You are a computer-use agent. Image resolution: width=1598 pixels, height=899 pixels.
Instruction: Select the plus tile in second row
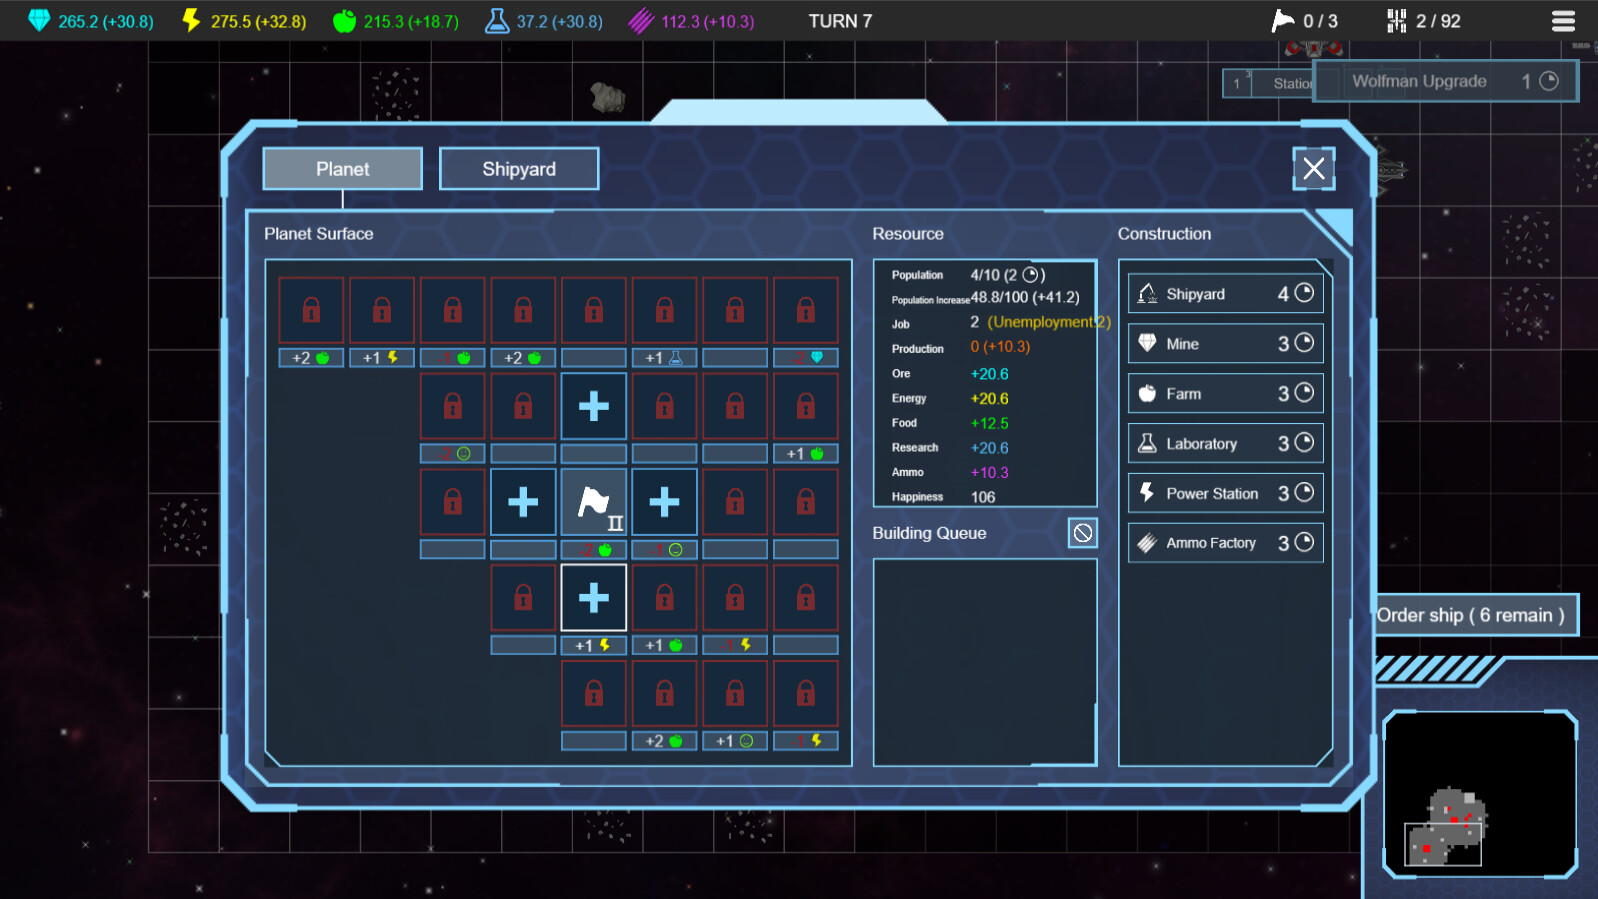pyautogui.click(x=594, y=406)
